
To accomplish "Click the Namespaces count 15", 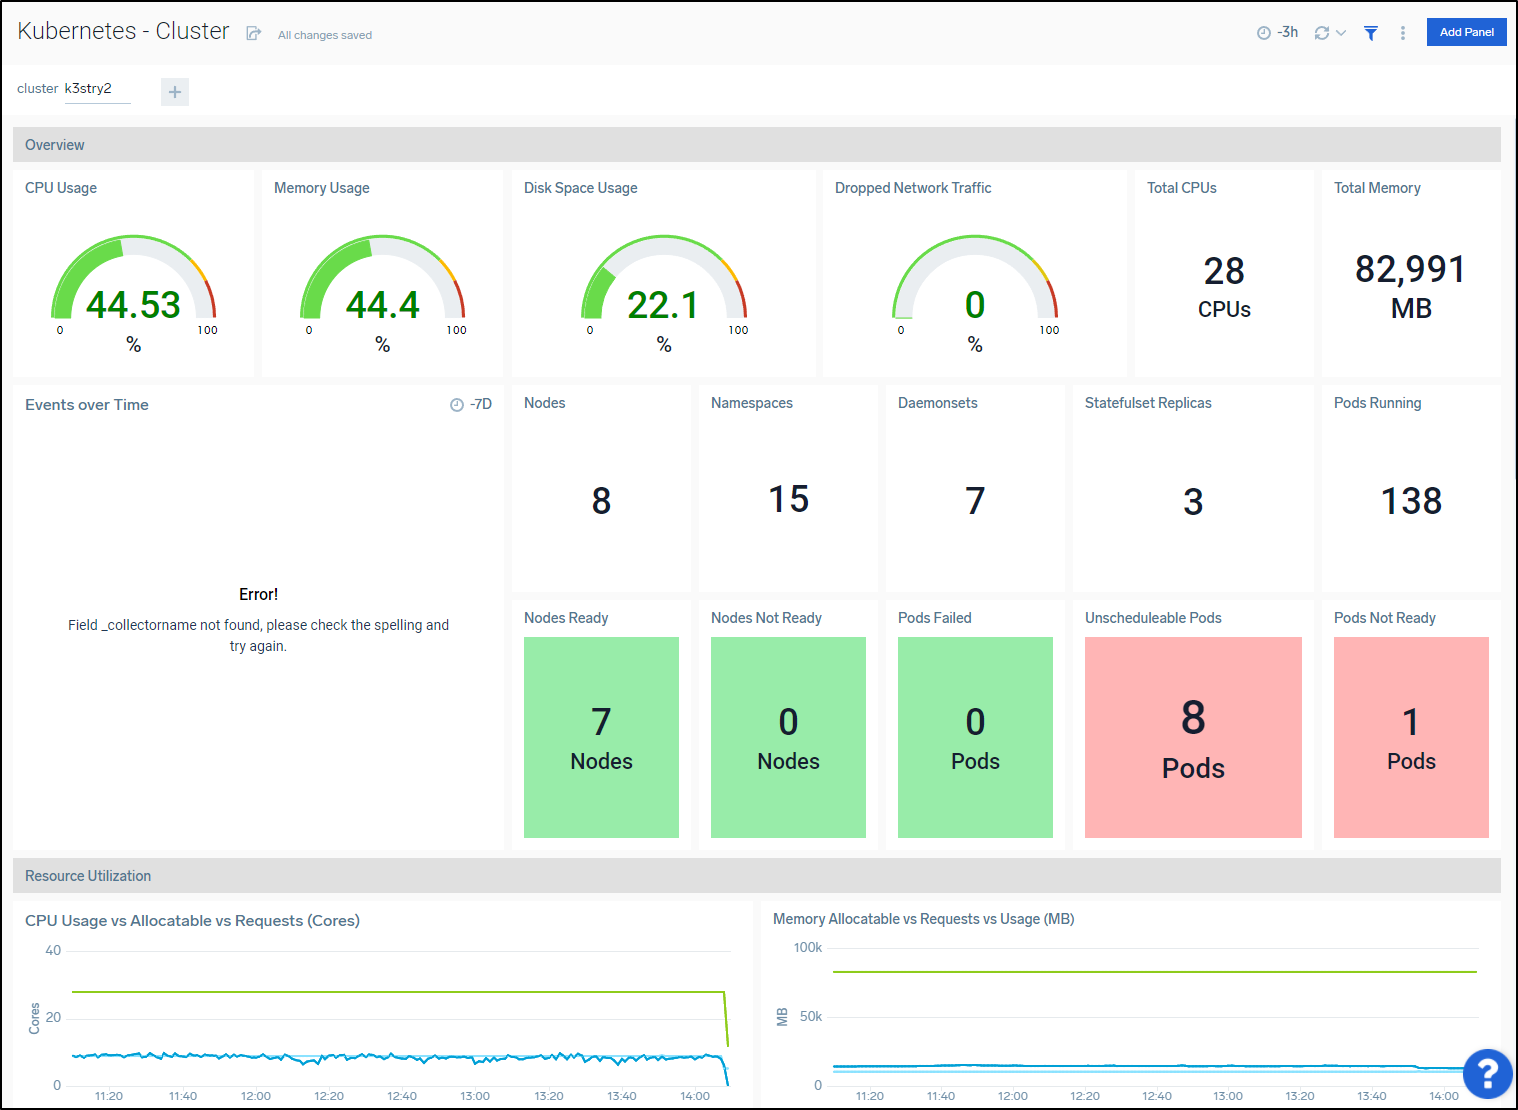I will coord(788,499).
